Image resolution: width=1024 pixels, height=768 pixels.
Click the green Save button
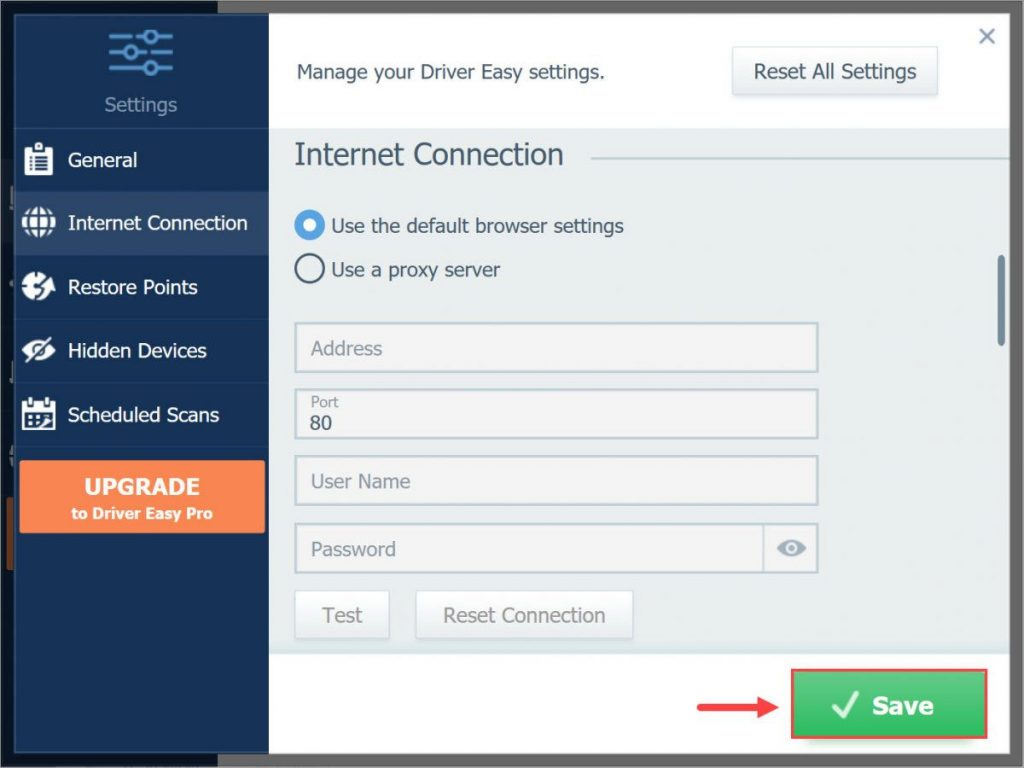(x=889, y=705)
